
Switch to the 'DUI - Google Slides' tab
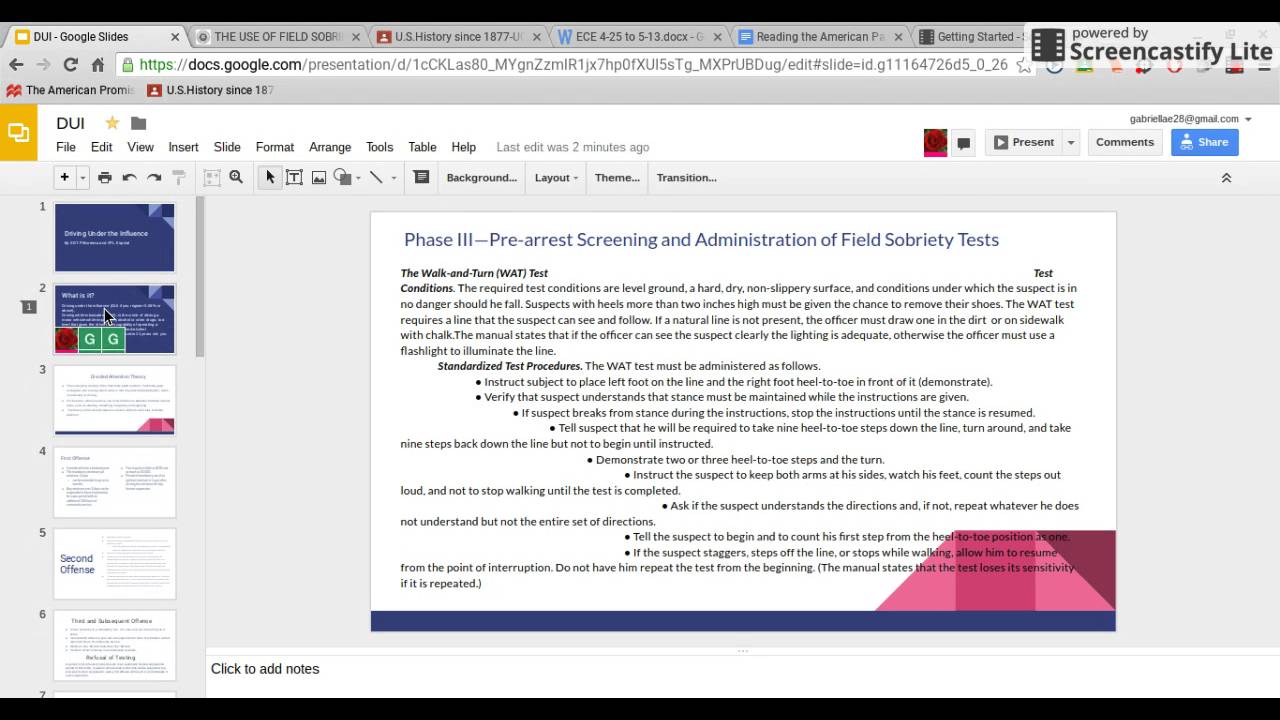(97, 37)
